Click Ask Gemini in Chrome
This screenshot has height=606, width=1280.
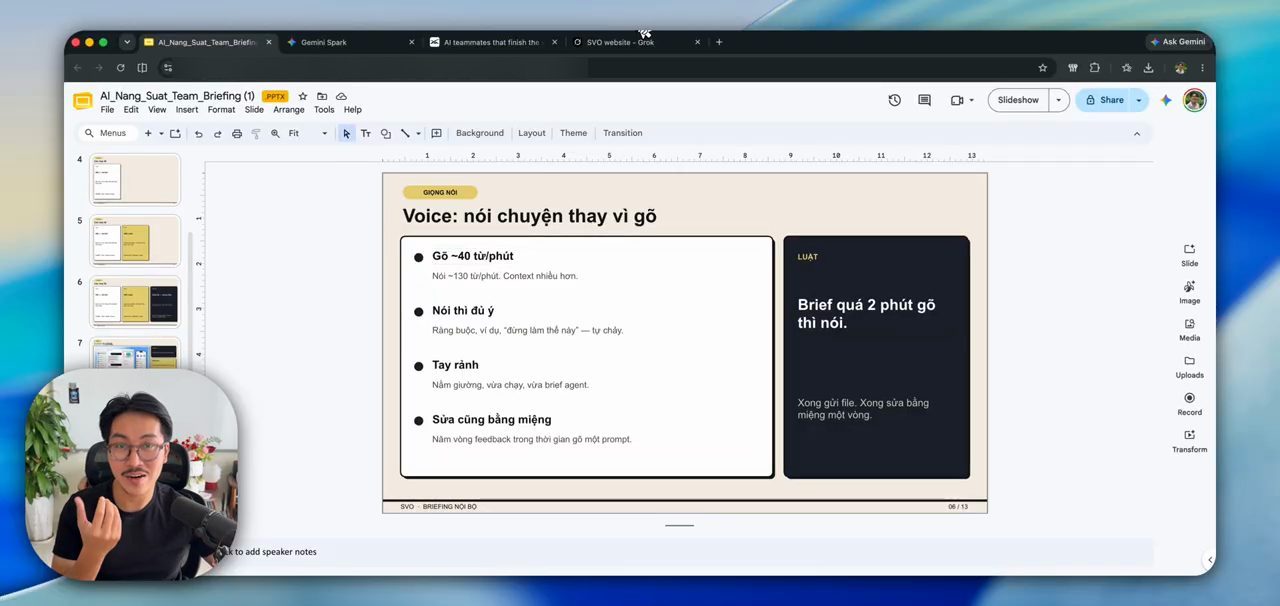point(1178,42)
